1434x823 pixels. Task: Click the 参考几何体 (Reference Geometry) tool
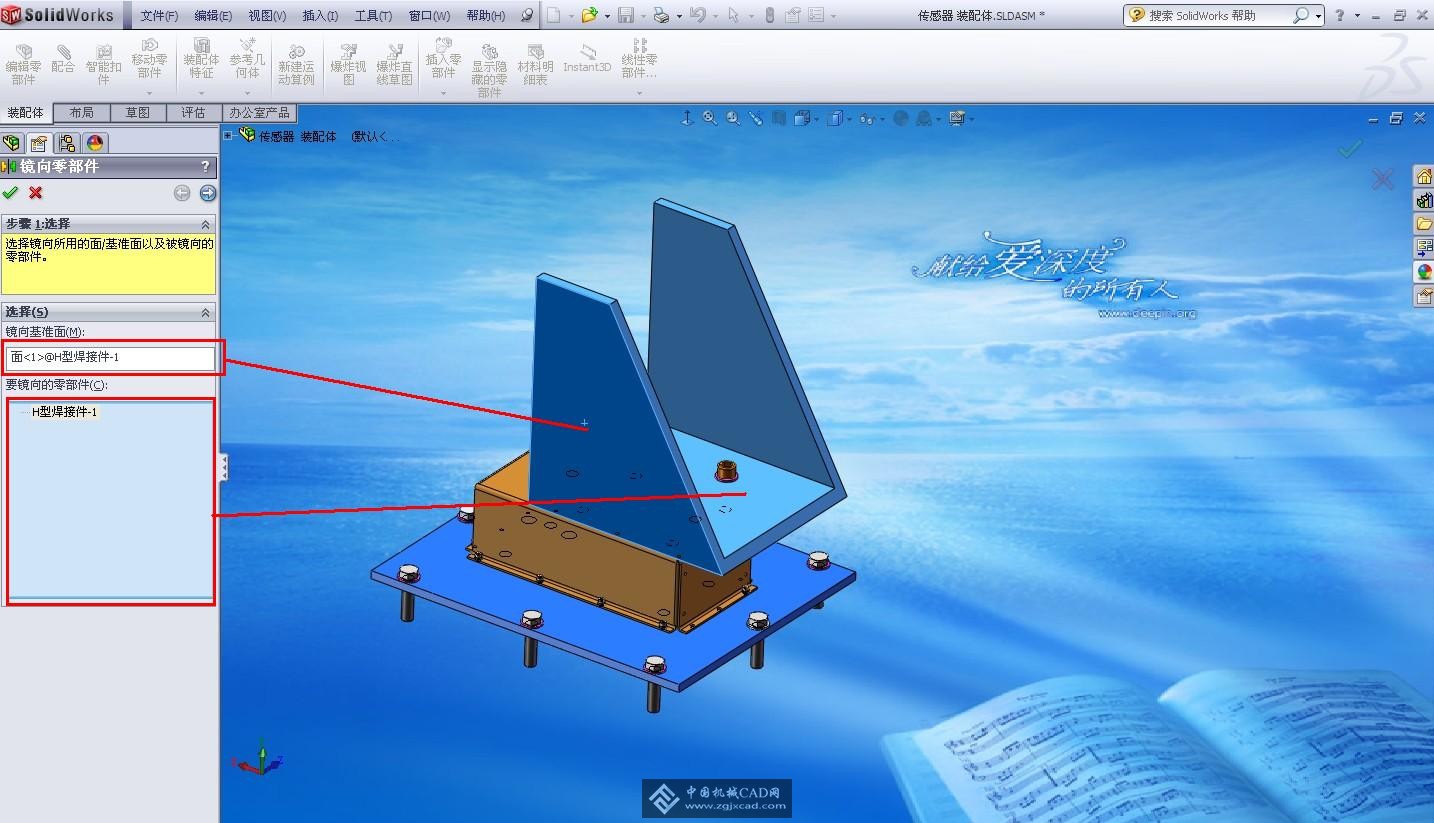[x=247, y=60]
